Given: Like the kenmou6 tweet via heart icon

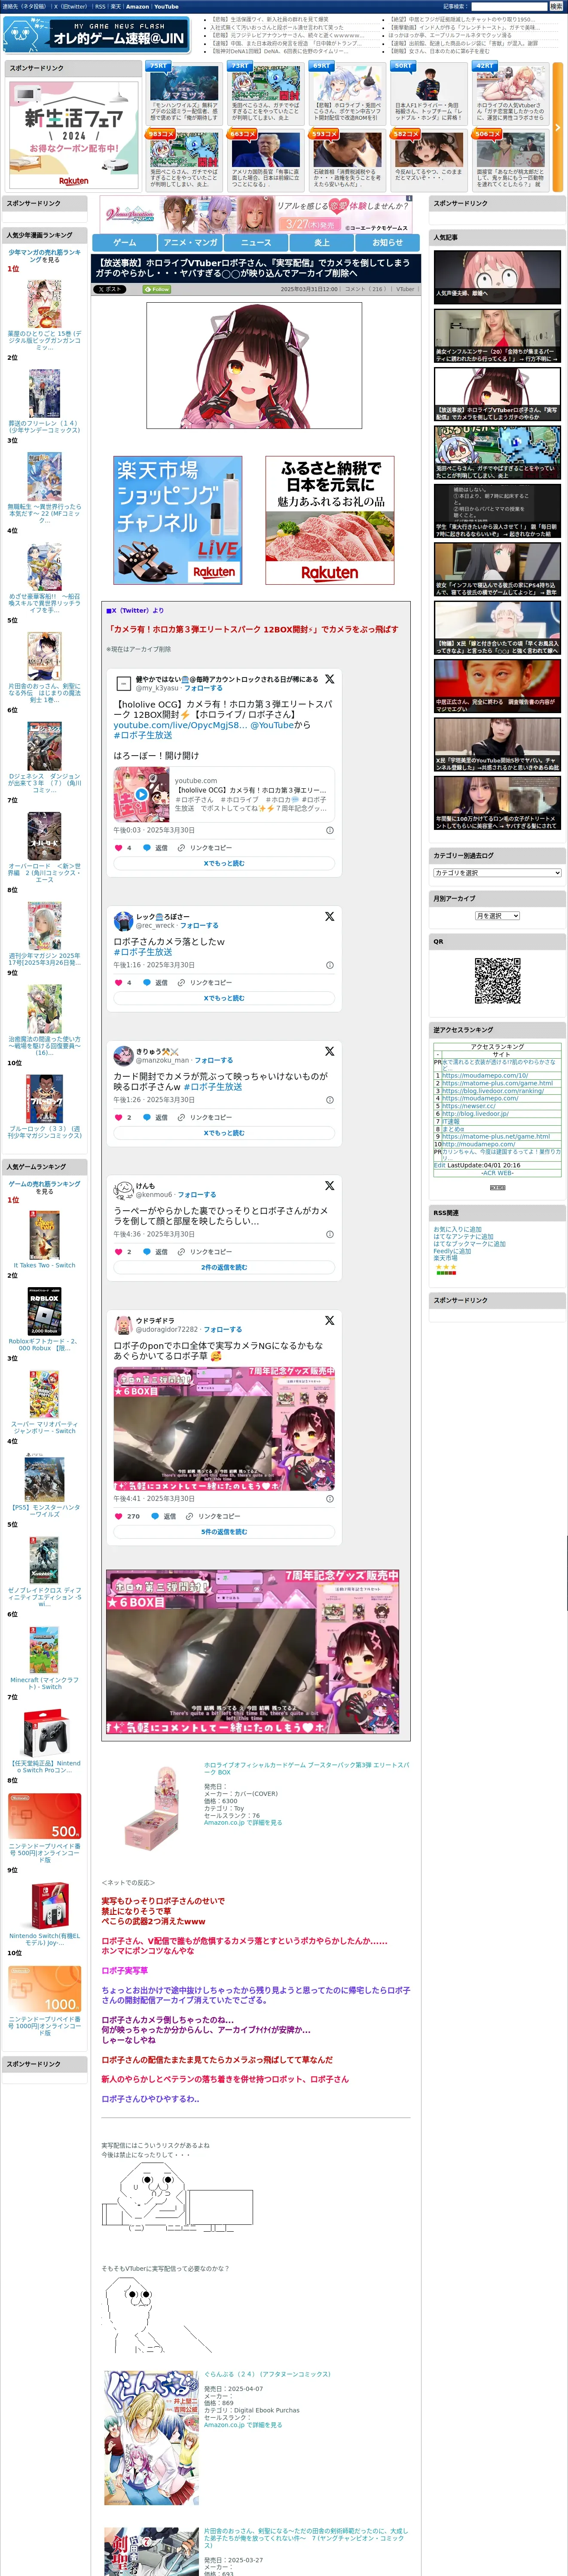Looking at the screenshot, I should 118,1251.
